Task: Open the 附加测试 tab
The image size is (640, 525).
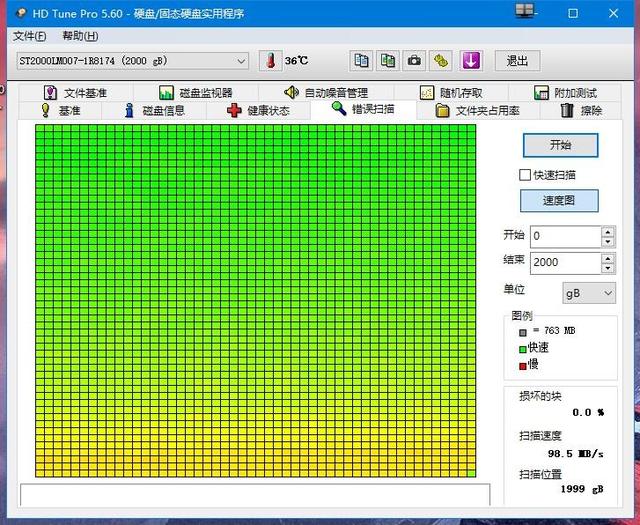Action: [565, 93]
